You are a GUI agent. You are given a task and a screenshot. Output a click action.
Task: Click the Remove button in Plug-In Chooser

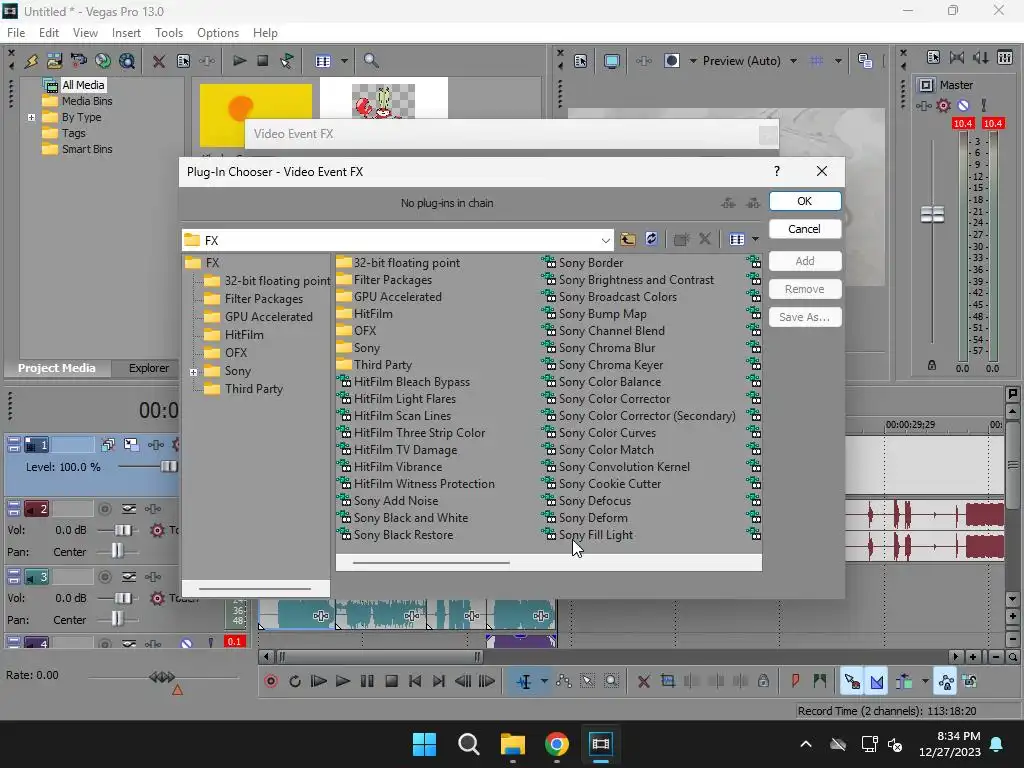tap(805, 289)
